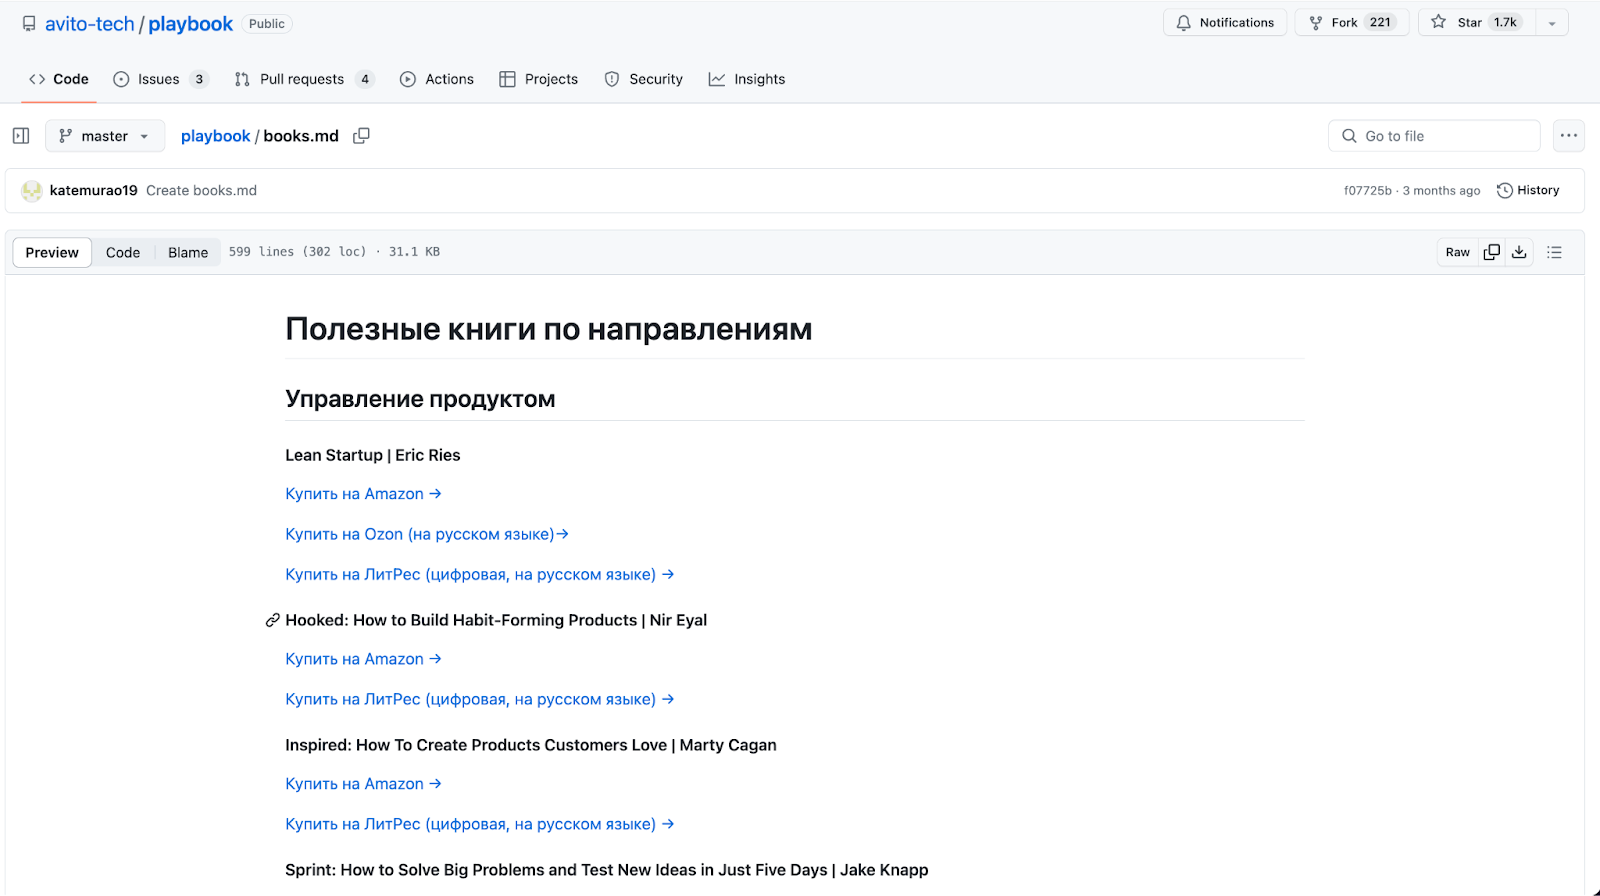Open the Pull requests tab

[304, 79]
